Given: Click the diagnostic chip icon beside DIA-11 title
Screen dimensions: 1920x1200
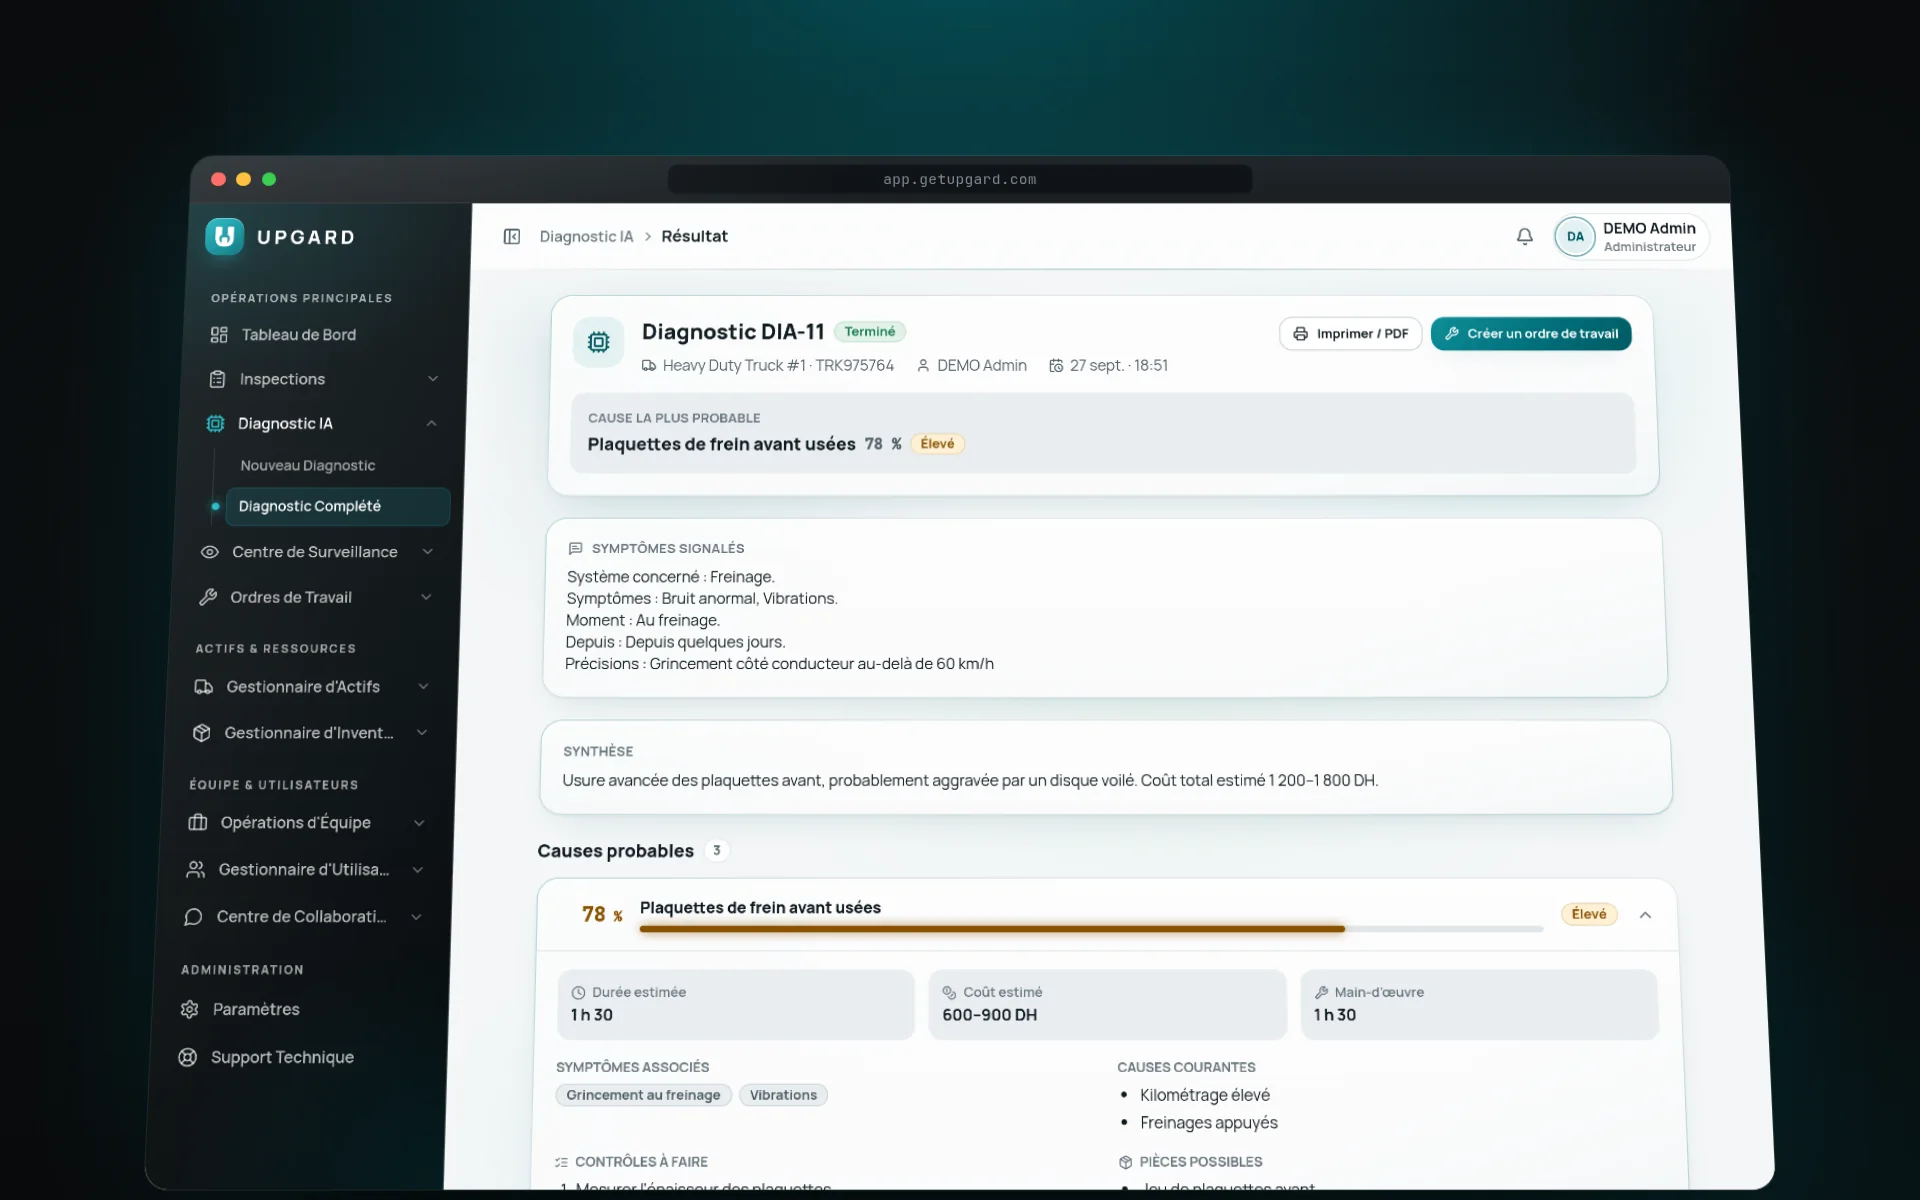Looking at the screenshot, I should [x=599, y=342].
